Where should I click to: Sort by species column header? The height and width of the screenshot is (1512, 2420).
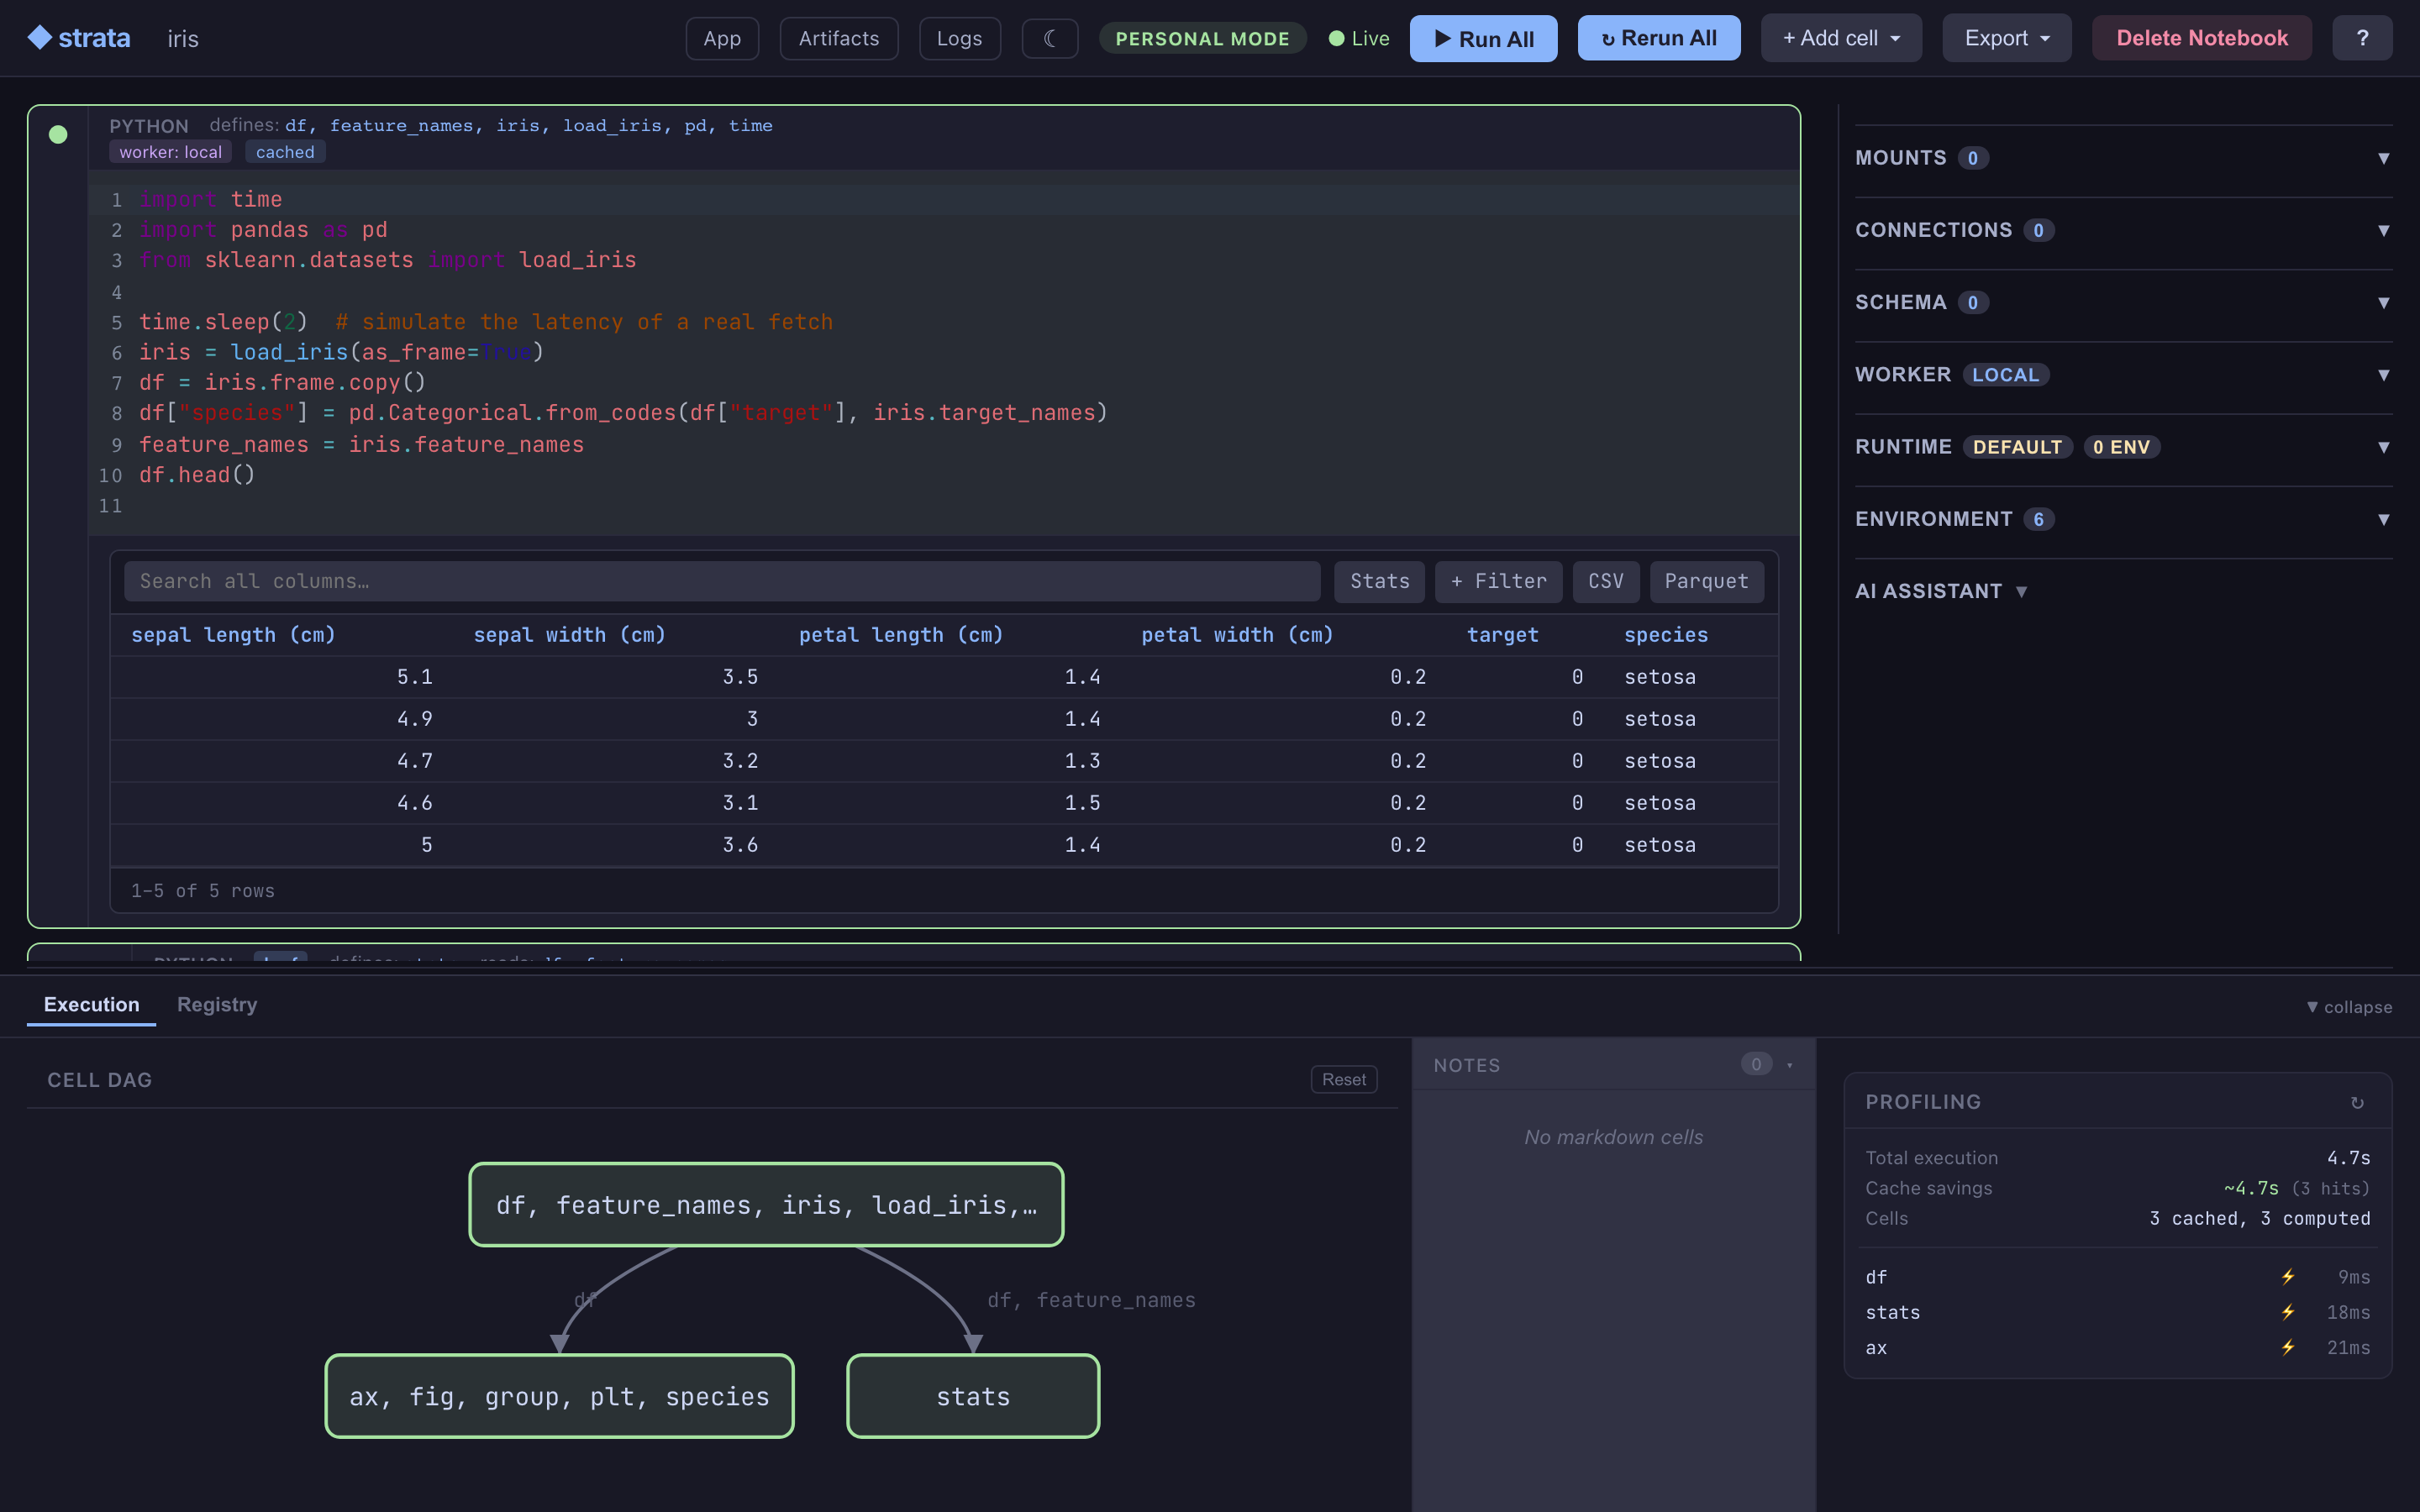(x=1666, y=635)
